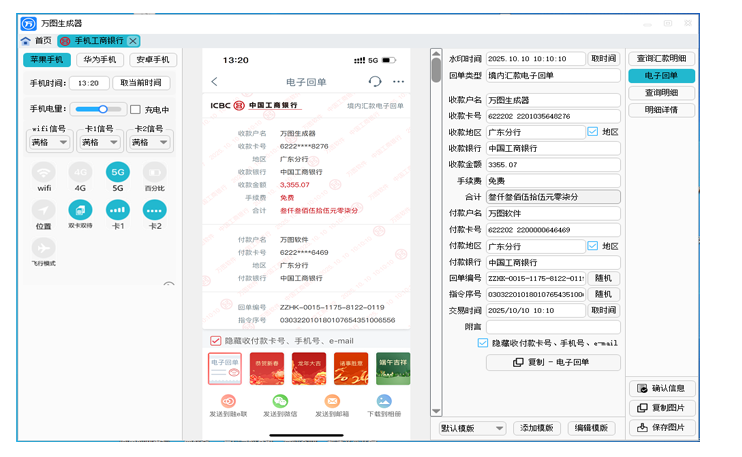Click the refresh icon in phone header
742x457 pixels.
[375, 81]
